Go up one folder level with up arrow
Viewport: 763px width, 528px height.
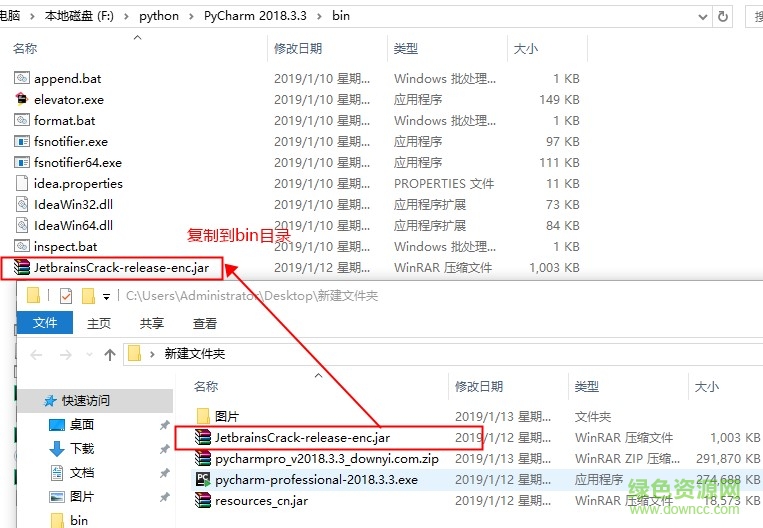(110, 354)
